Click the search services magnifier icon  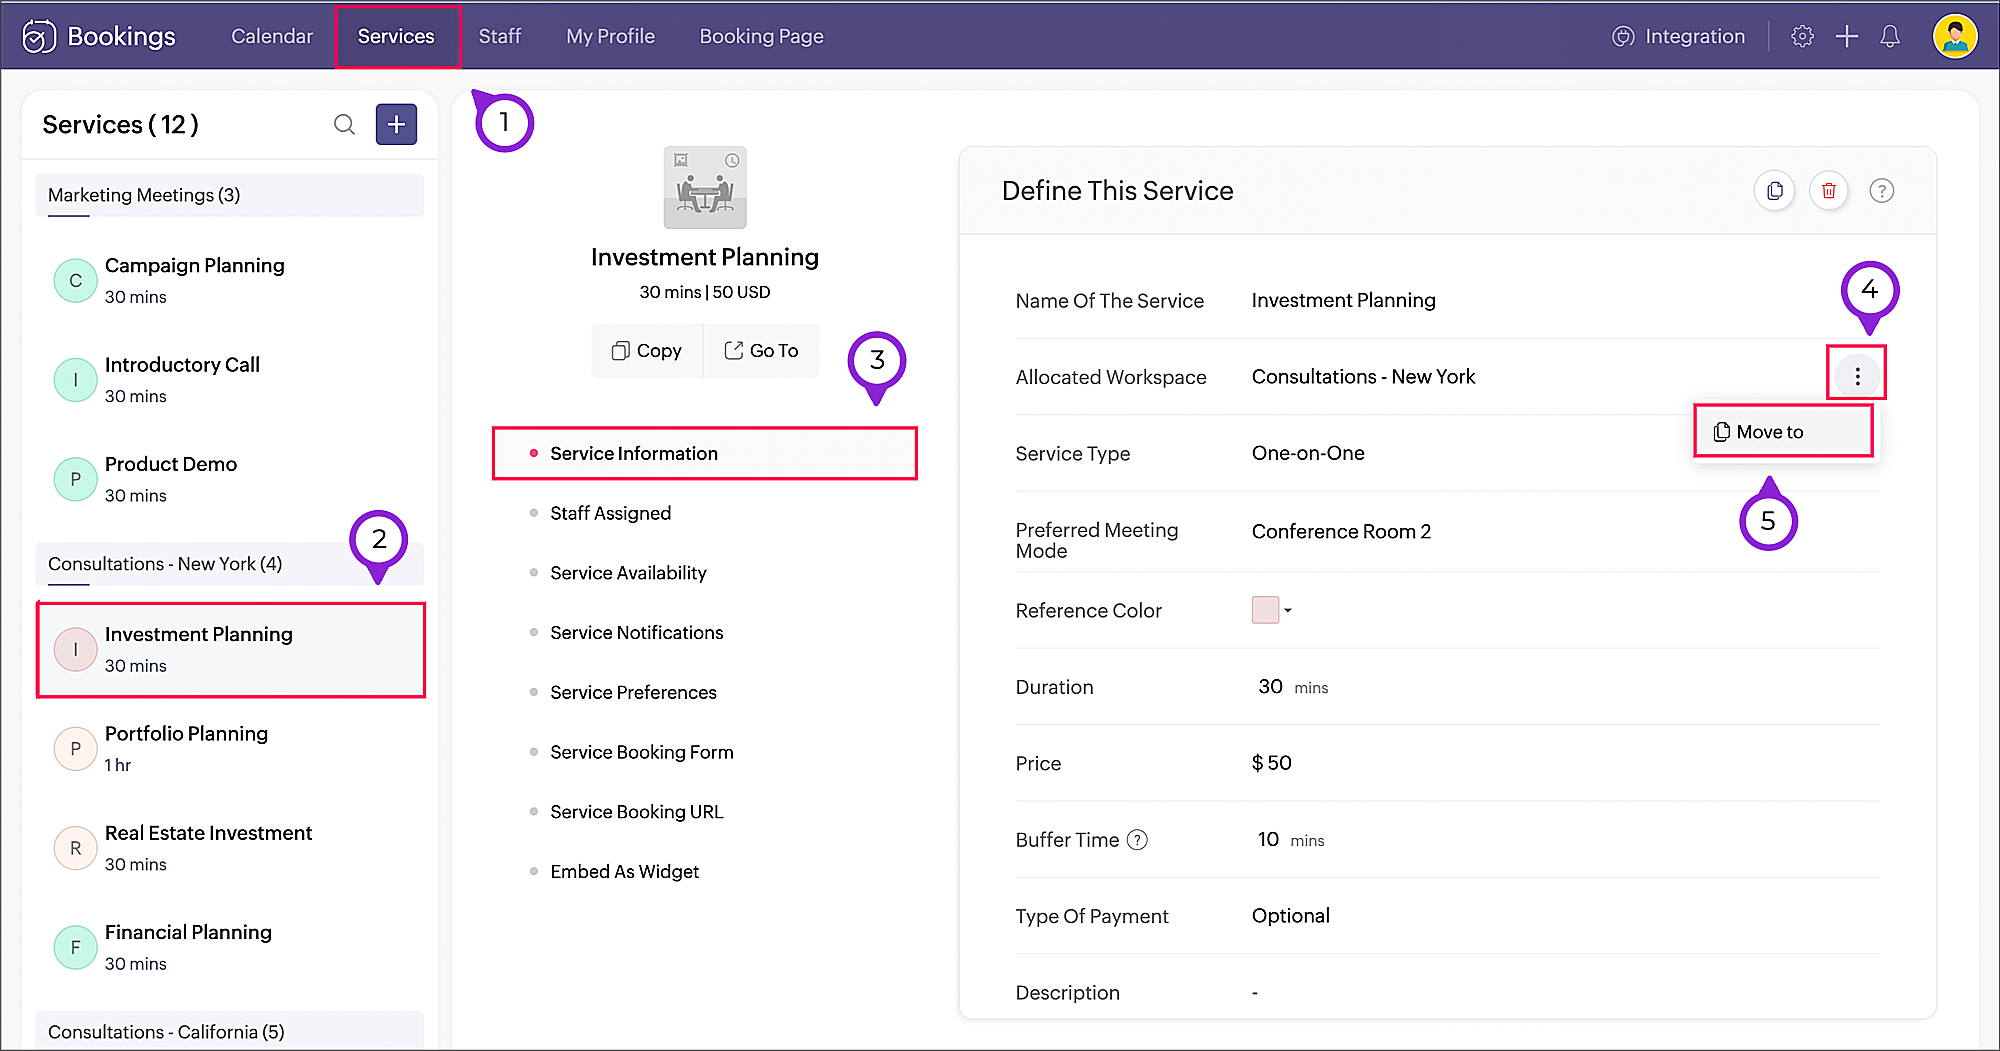344,124
